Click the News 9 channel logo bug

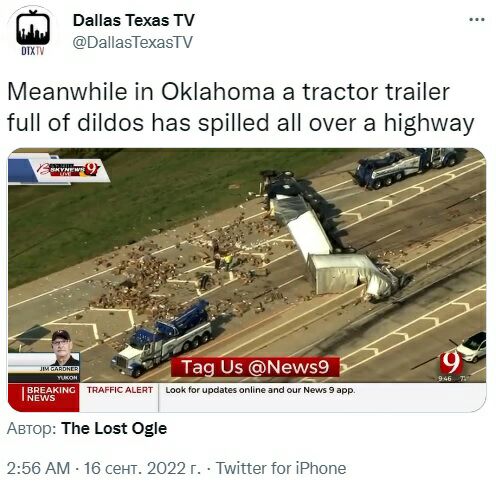coord(452,363)
